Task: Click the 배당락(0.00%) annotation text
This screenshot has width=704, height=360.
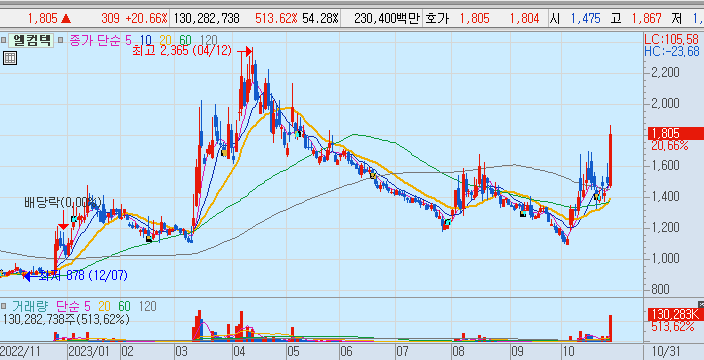Action: pos(63,202)
